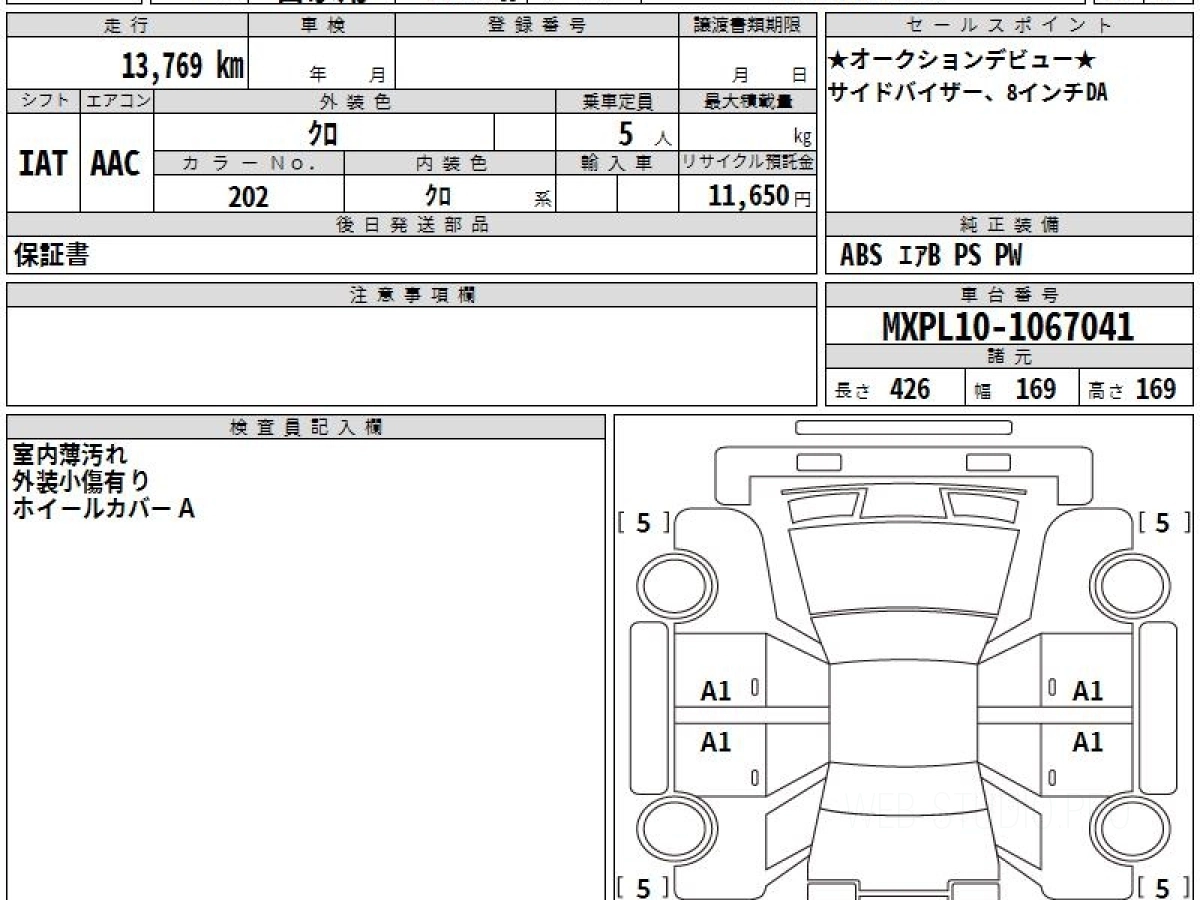This screenshot has height=900, width=1200.
Task: Click the 譲渡書類期限 header
Action: coord(747,26)
